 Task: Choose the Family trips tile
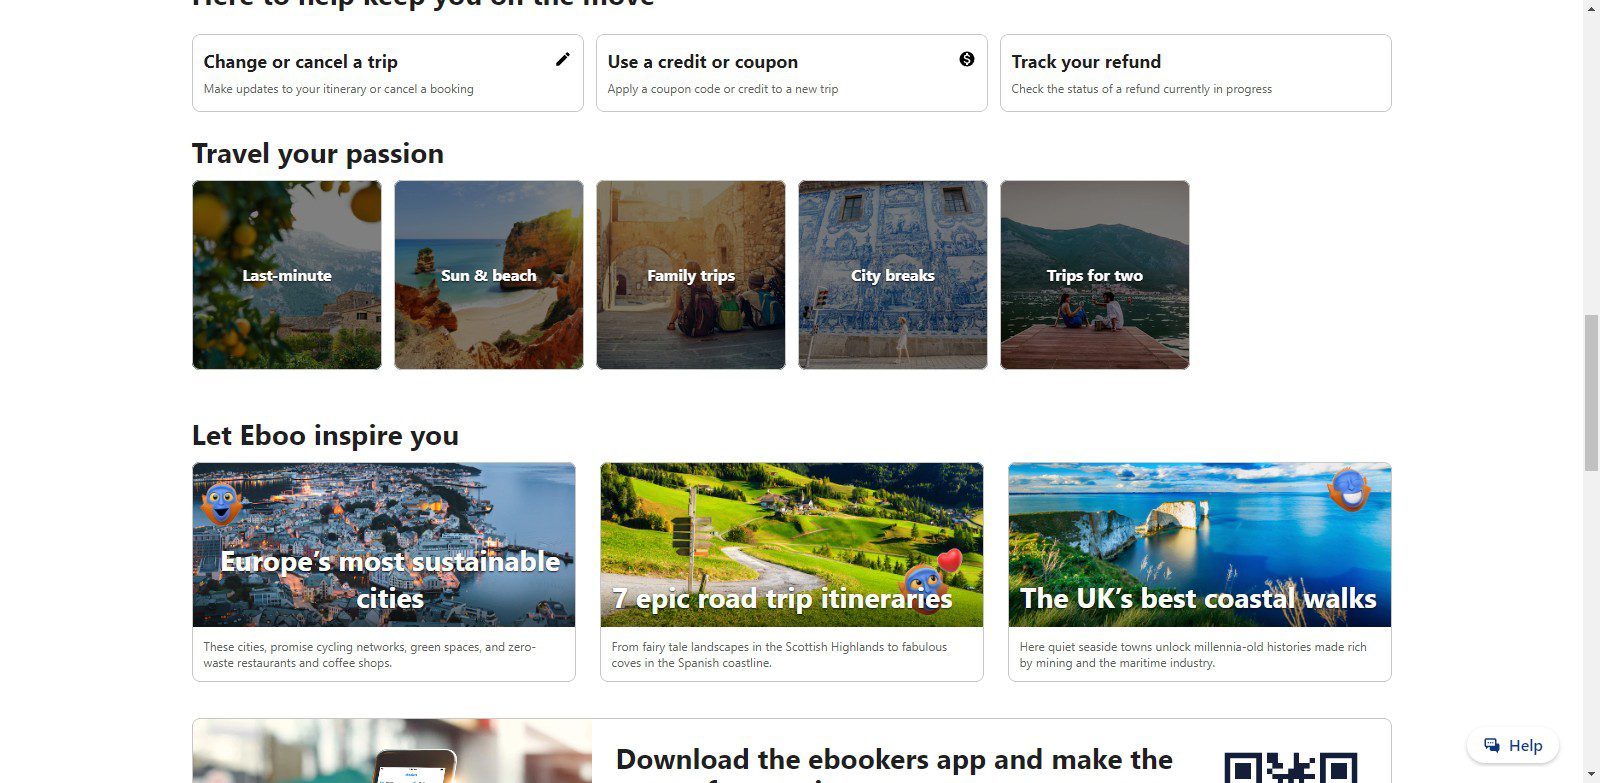point(691,275)
